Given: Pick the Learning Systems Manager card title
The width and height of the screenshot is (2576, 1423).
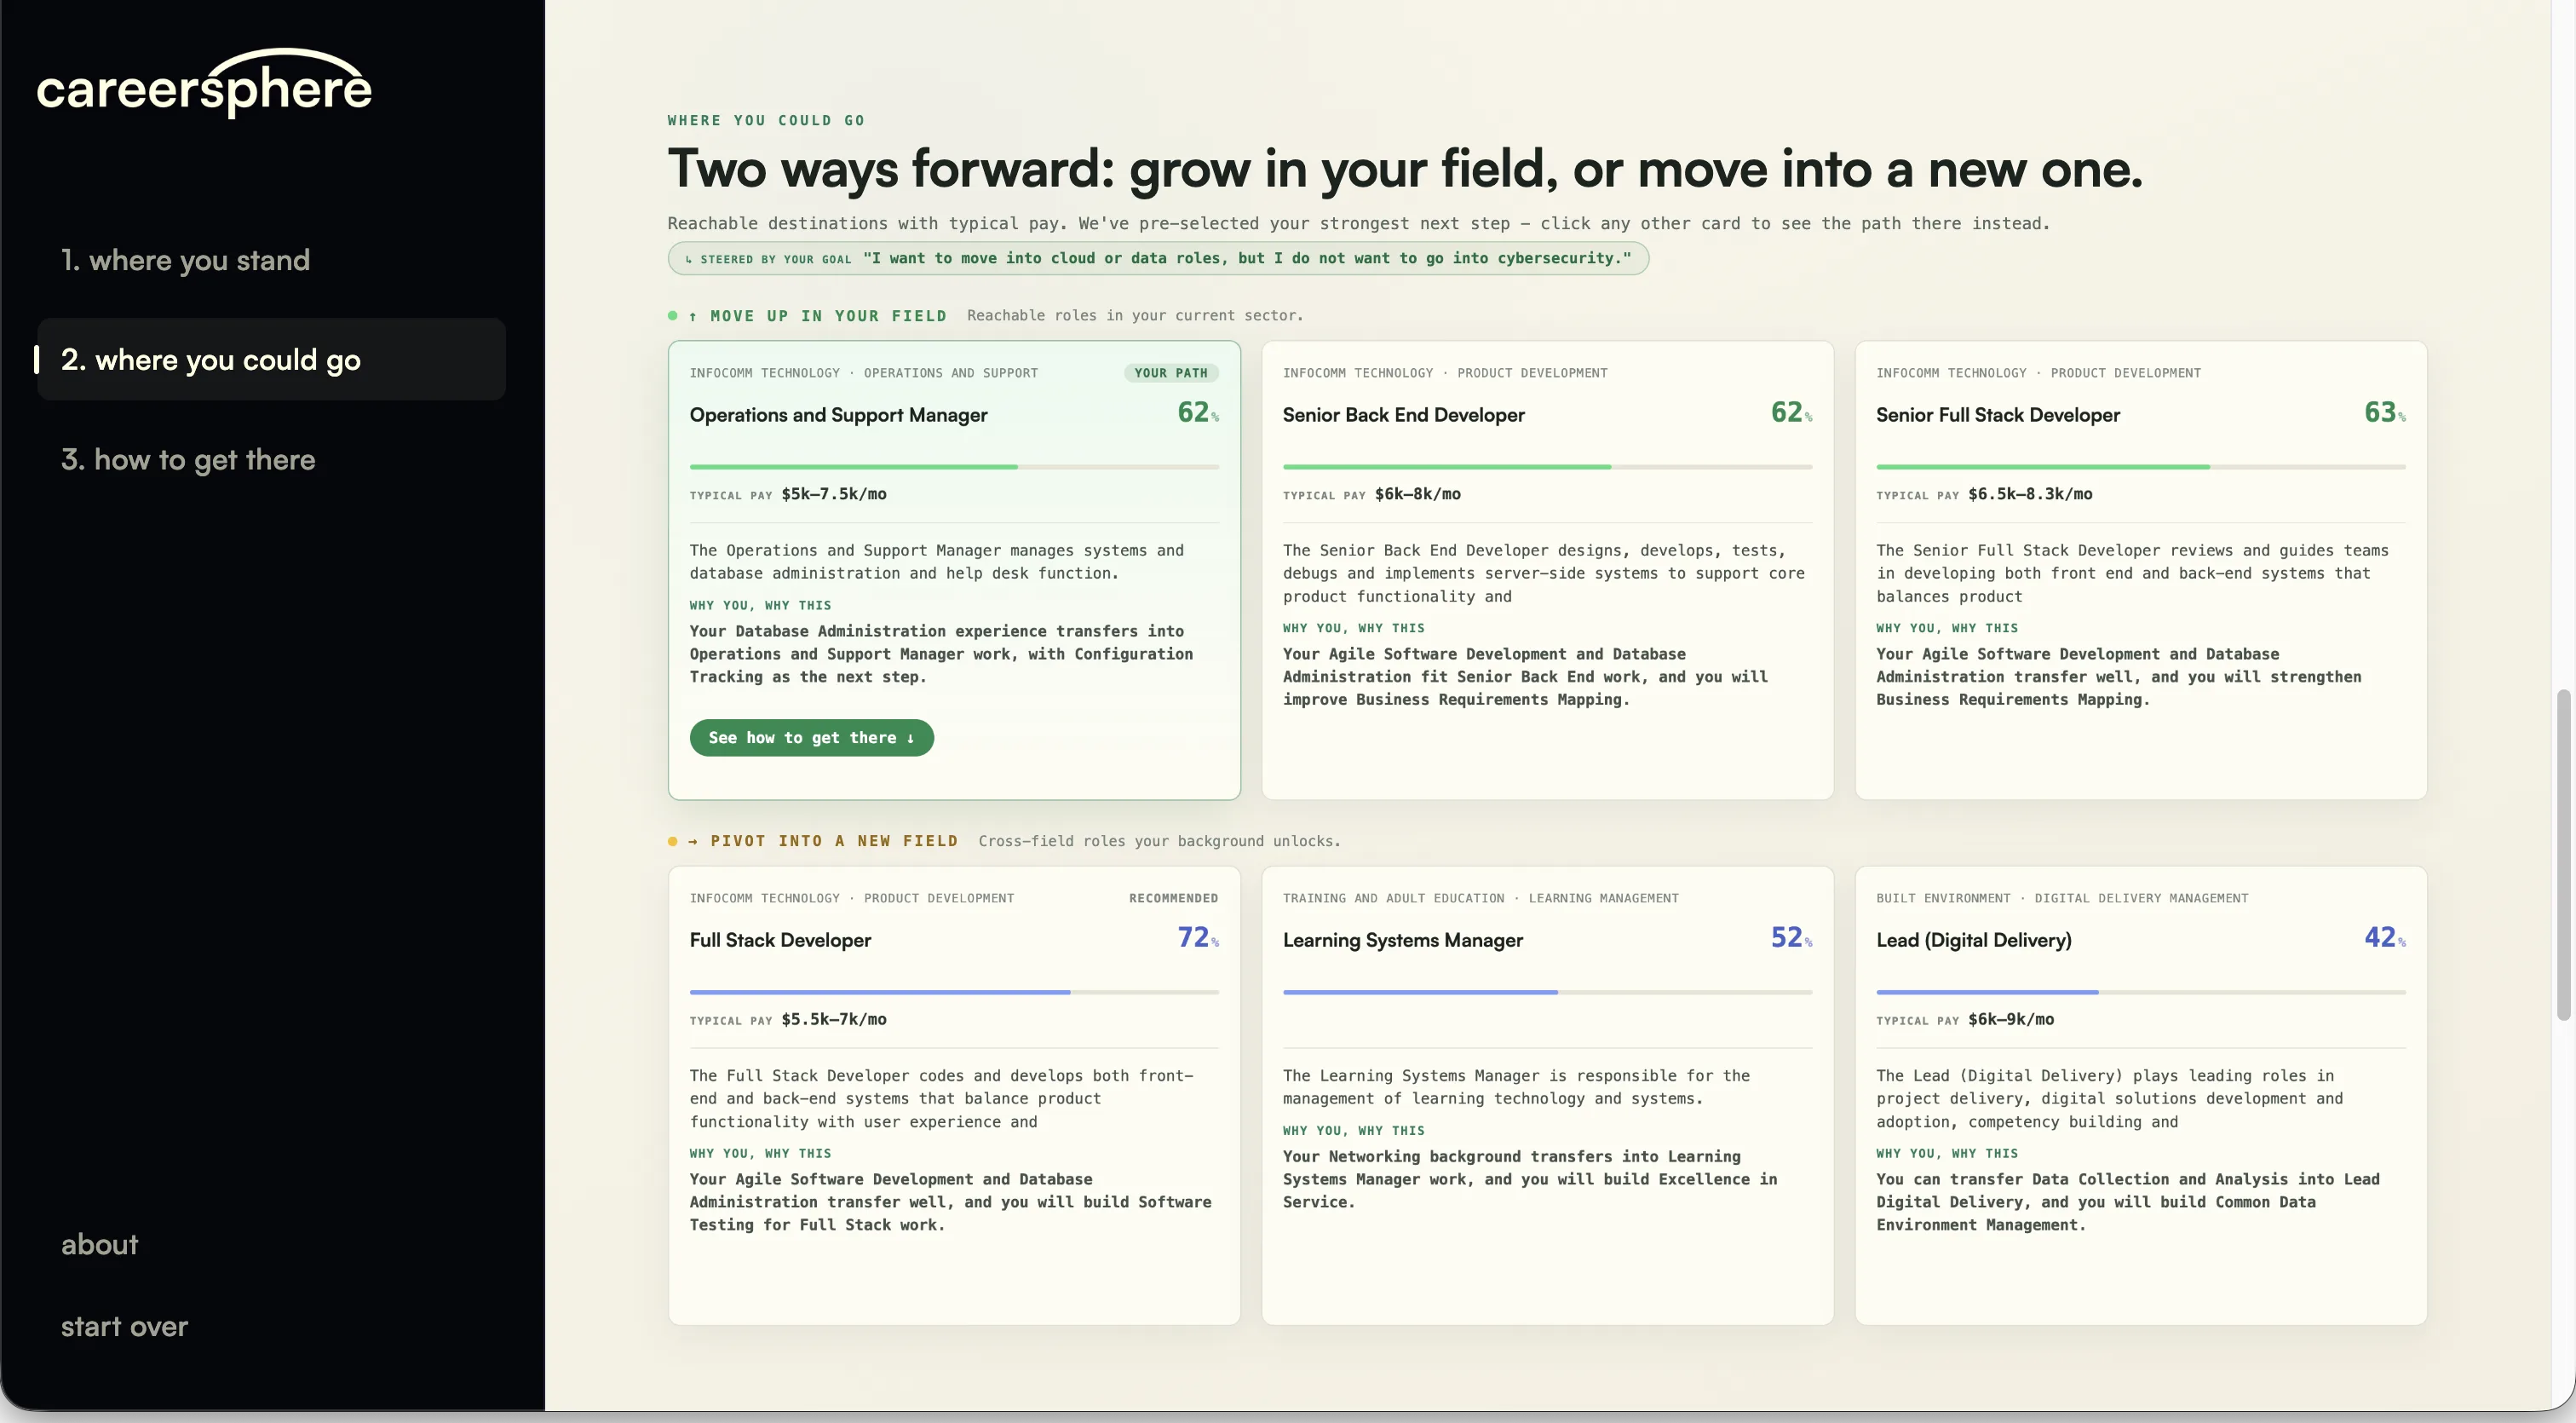Looking at the screenshot, I should pyautogui.click(x=1402, y=940).
